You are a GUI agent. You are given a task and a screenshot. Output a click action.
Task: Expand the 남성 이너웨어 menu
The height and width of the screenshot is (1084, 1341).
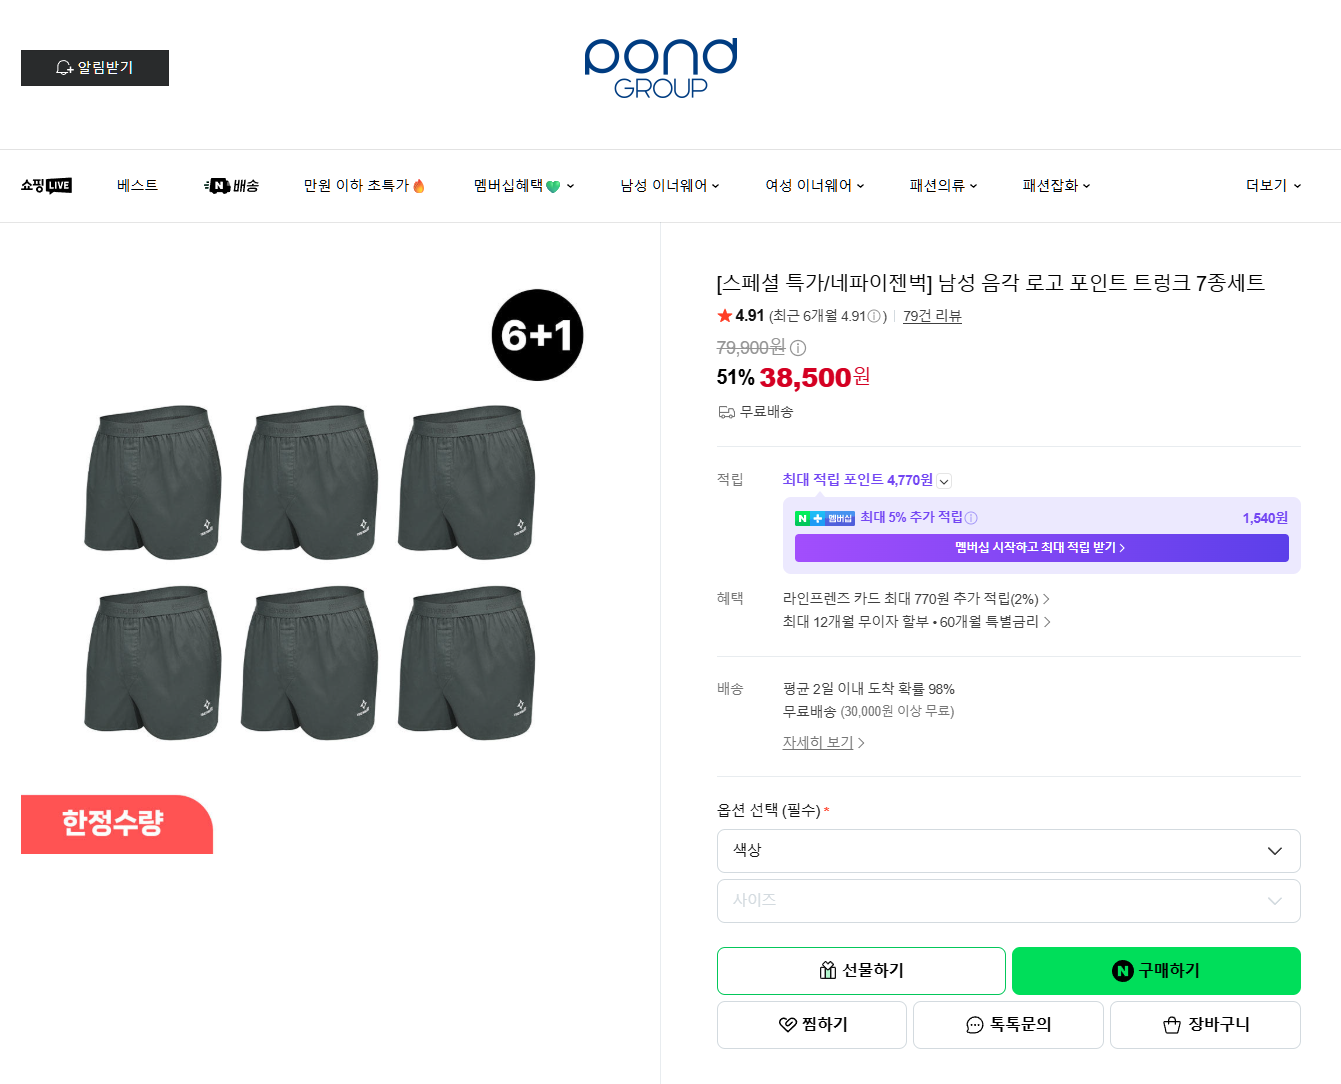point(669,185)
